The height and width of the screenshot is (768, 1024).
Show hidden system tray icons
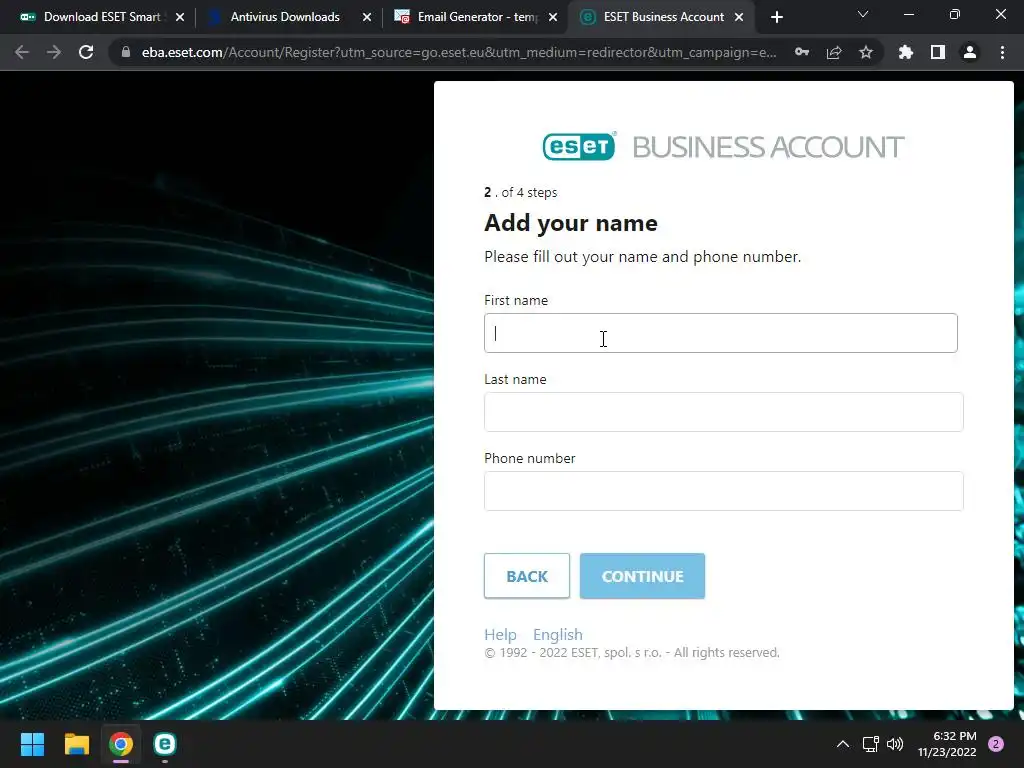[x=843, y=744]
